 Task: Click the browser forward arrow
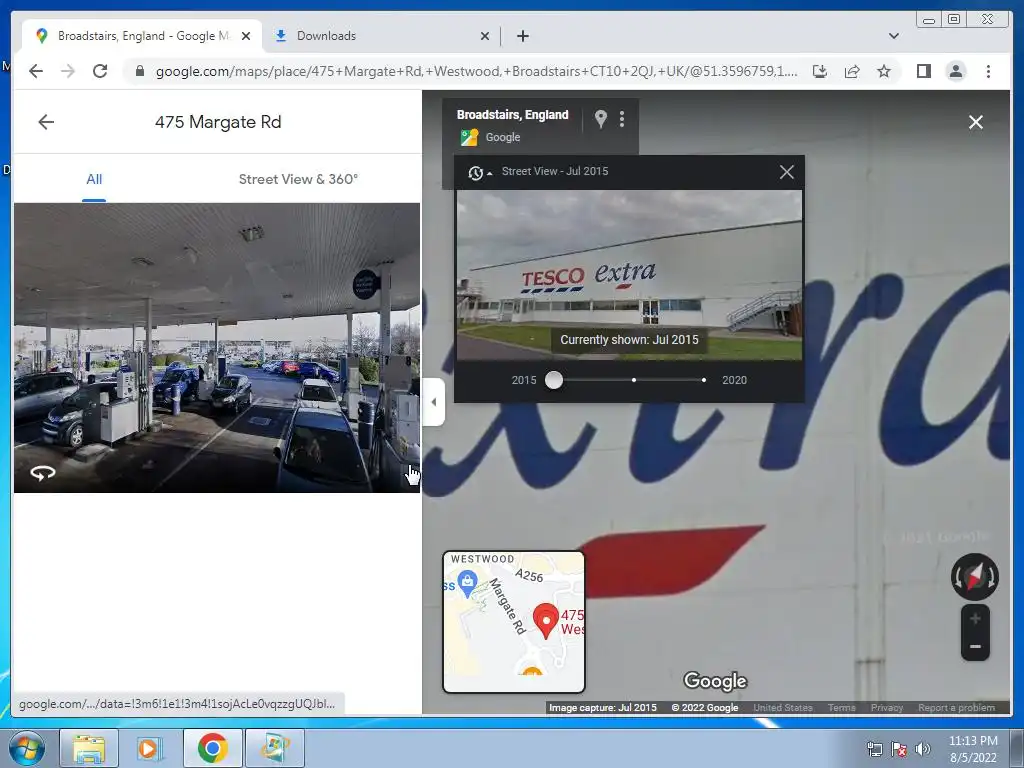tap(68, 71)
